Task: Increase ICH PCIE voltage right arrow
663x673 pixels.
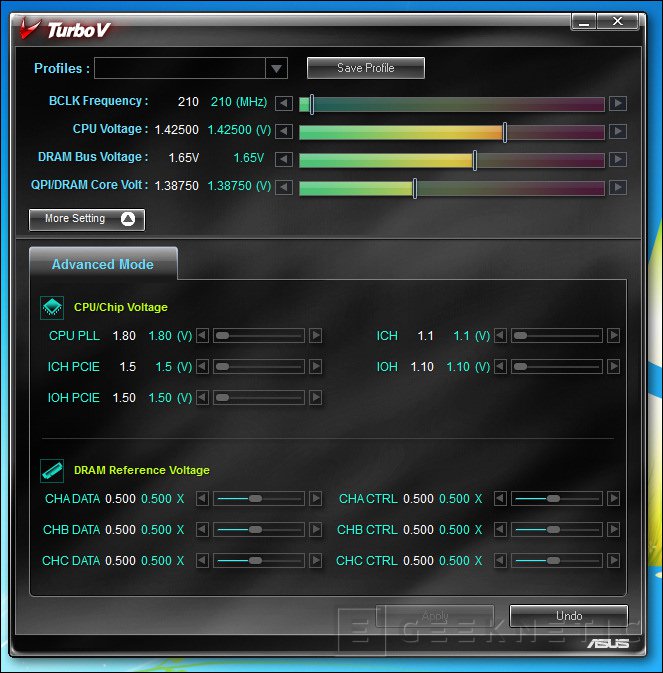Action: pos(315,367)
